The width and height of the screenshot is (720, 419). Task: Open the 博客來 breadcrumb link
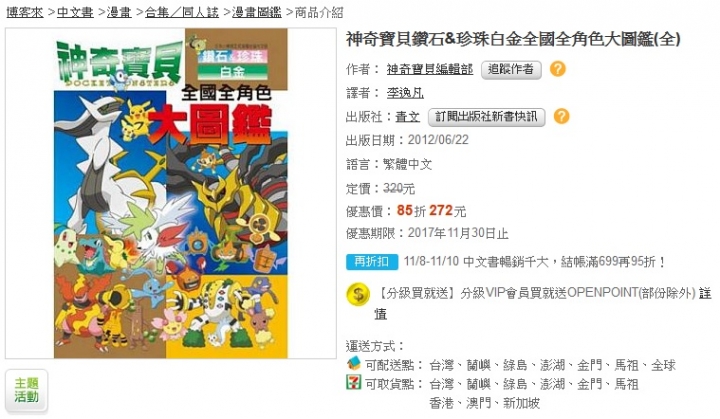[x=25, y=12]
